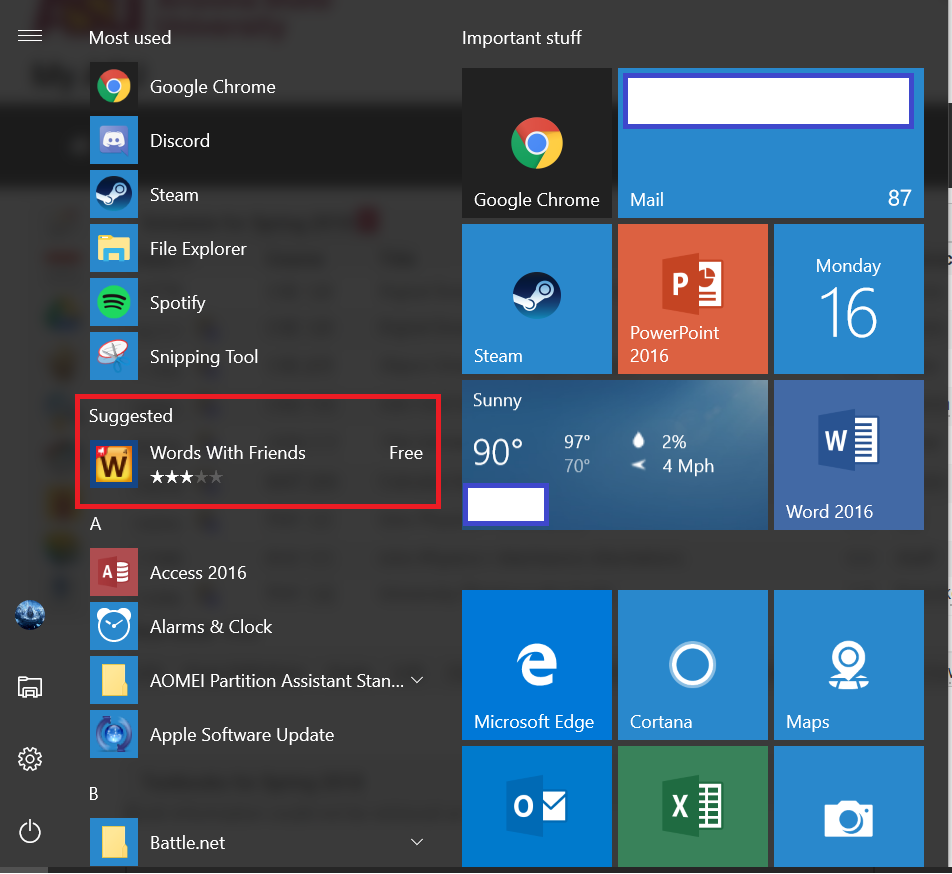Expand the Battle.net folder chevron

pos(417,842)
